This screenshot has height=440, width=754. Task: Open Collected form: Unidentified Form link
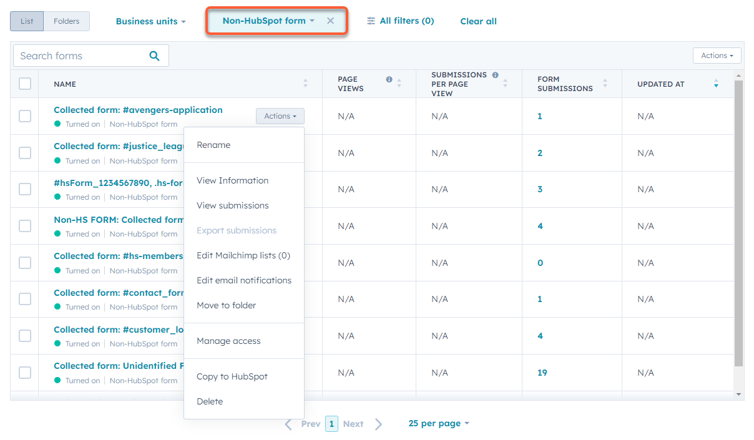tap(118, 366)
